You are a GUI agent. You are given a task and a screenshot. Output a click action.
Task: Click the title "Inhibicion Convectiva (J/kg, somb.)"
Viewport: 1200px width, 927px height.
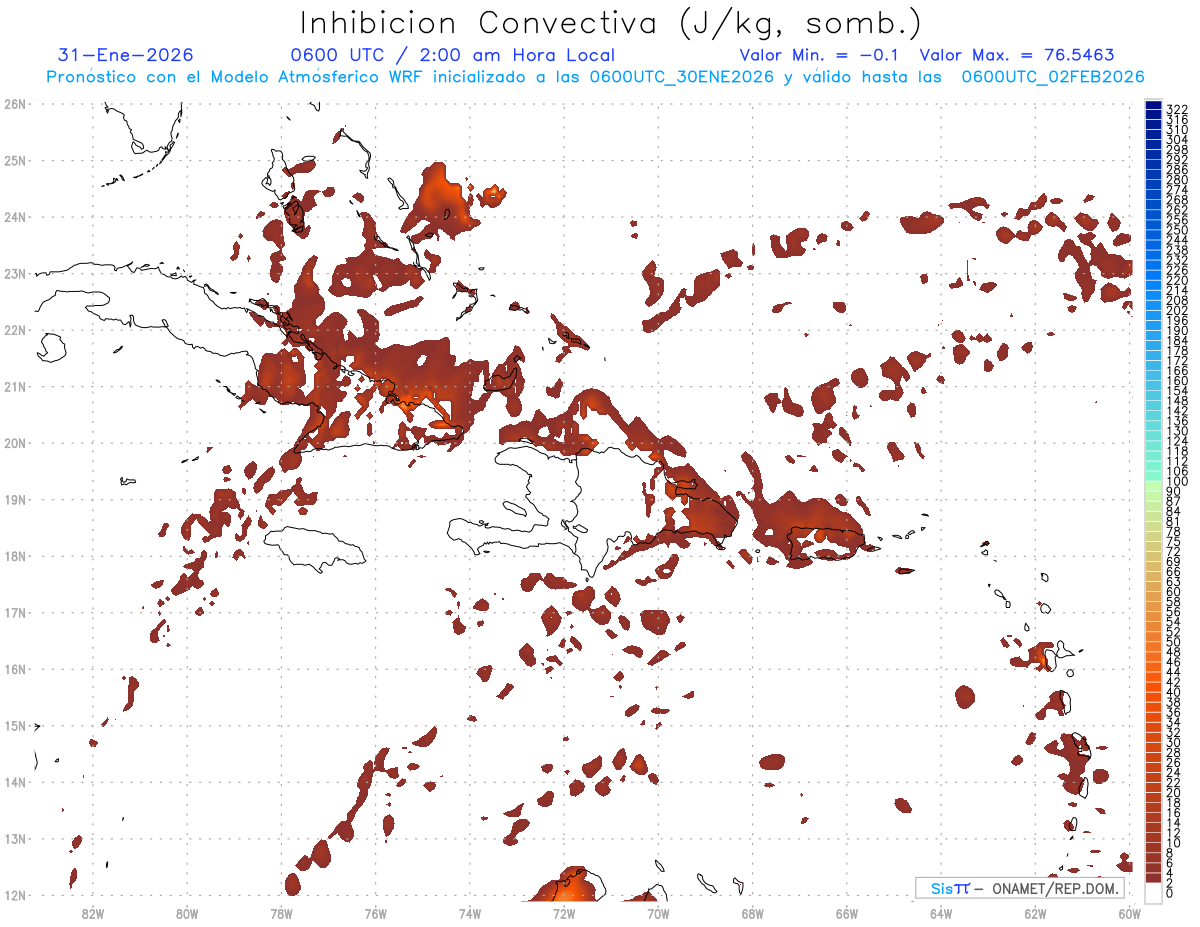pyautogui.click(x=611, y=23)
